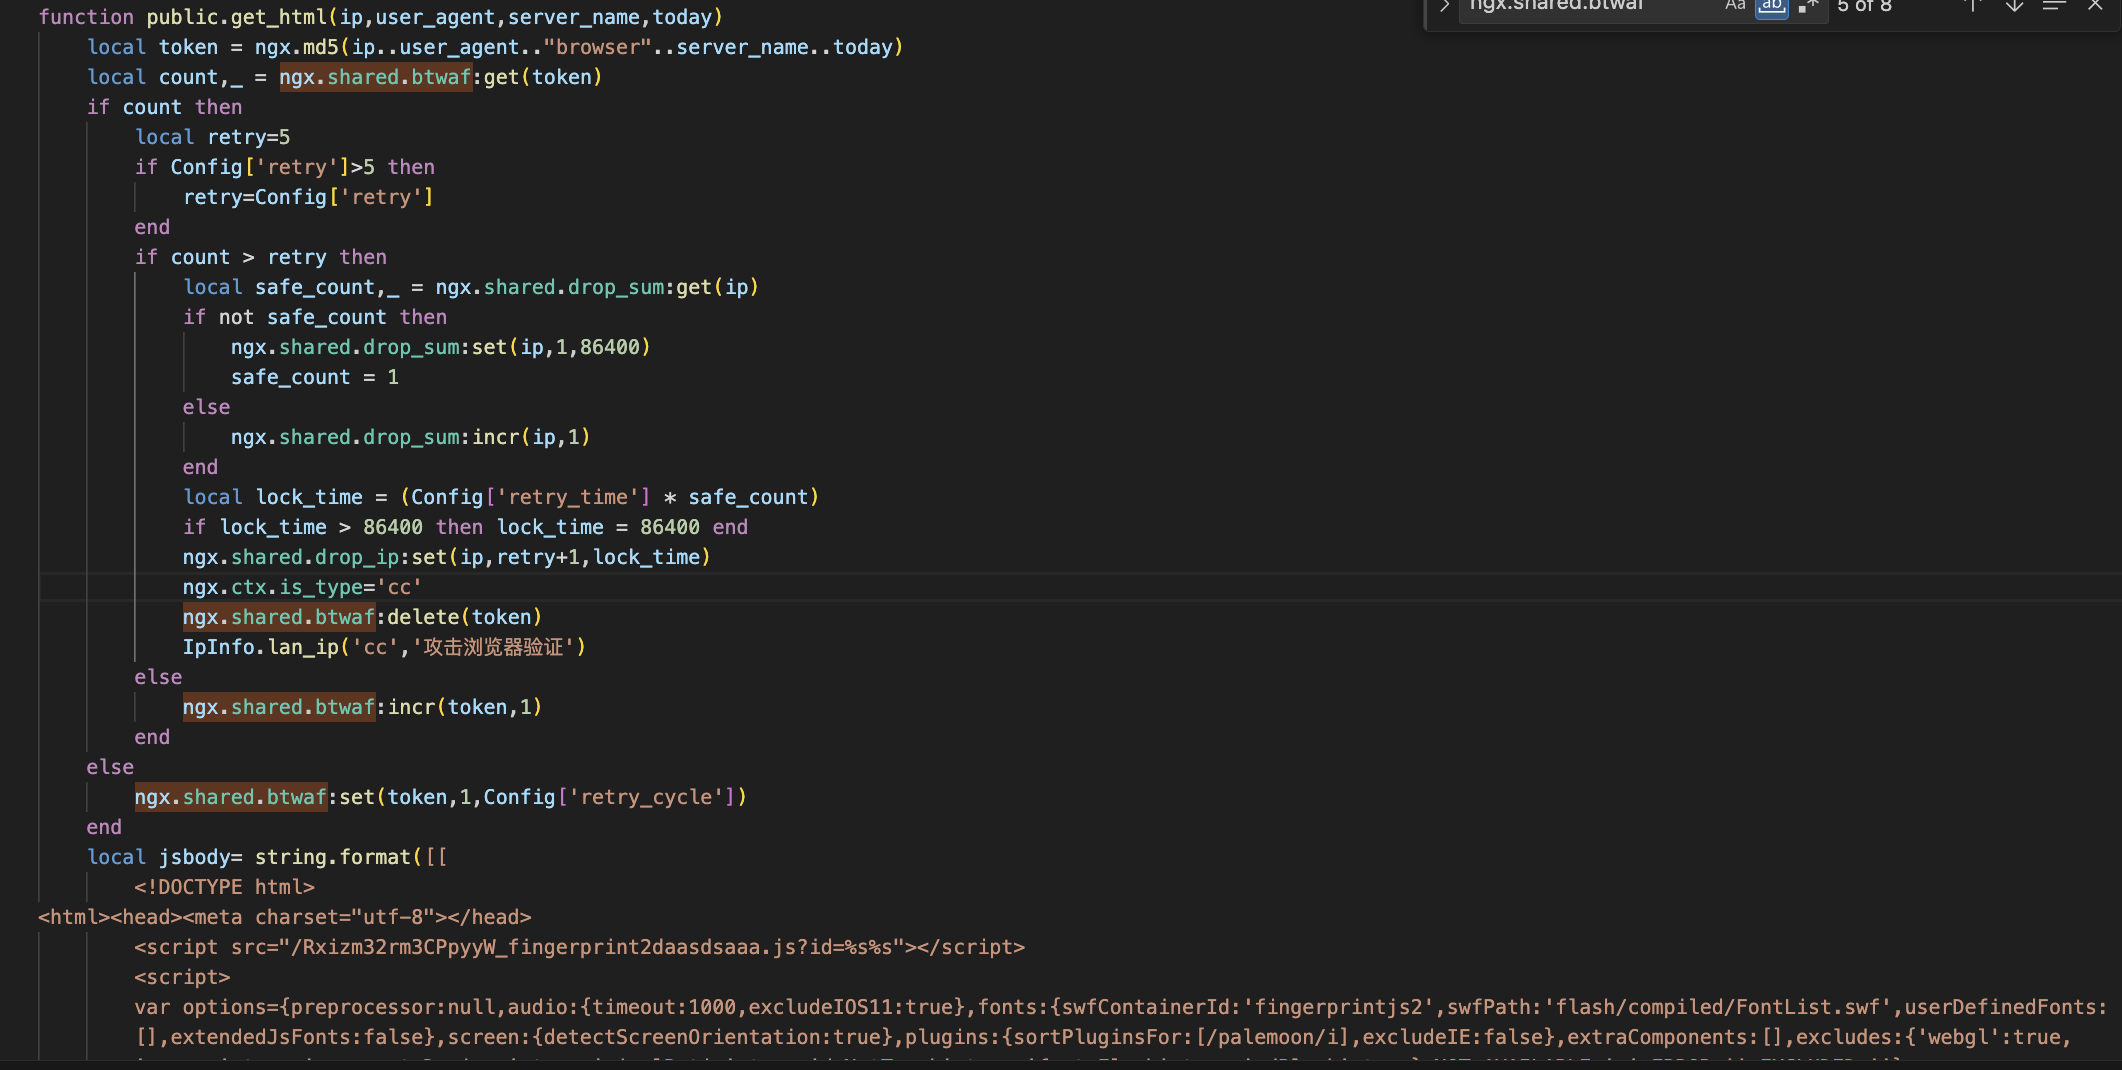
Task: Click "ngx.ctx.is_type='cc'" line
Action: [x=302, y=587]
